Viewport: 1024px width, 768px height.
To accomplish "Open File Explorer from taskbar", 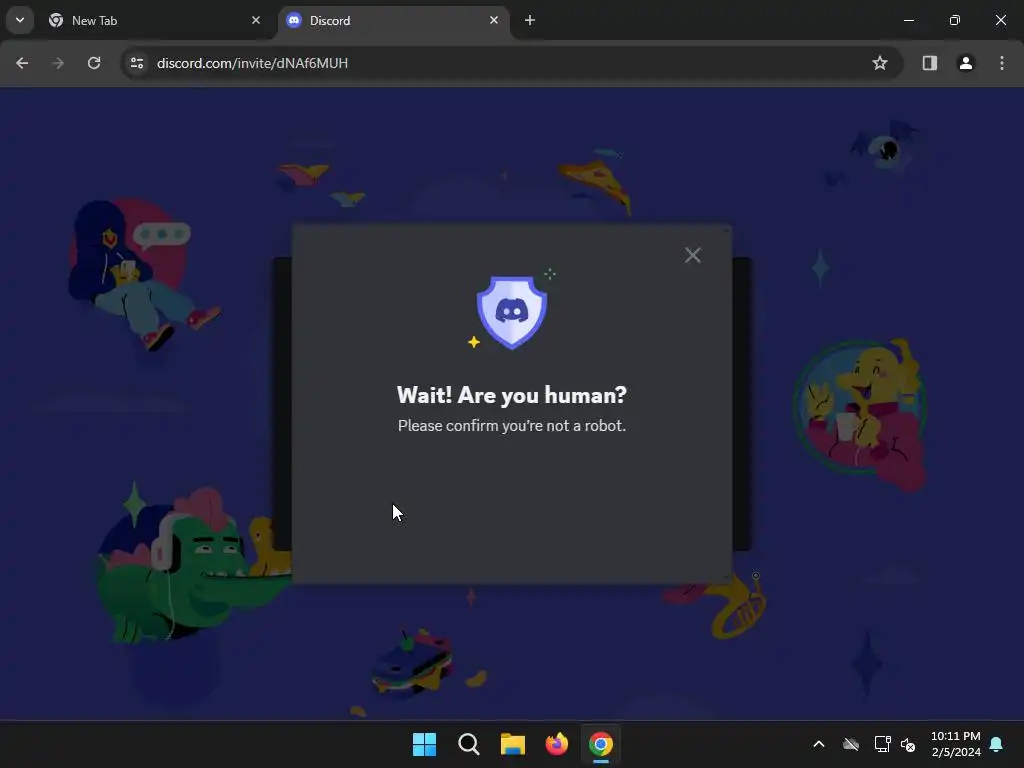I will pos(513,744).
